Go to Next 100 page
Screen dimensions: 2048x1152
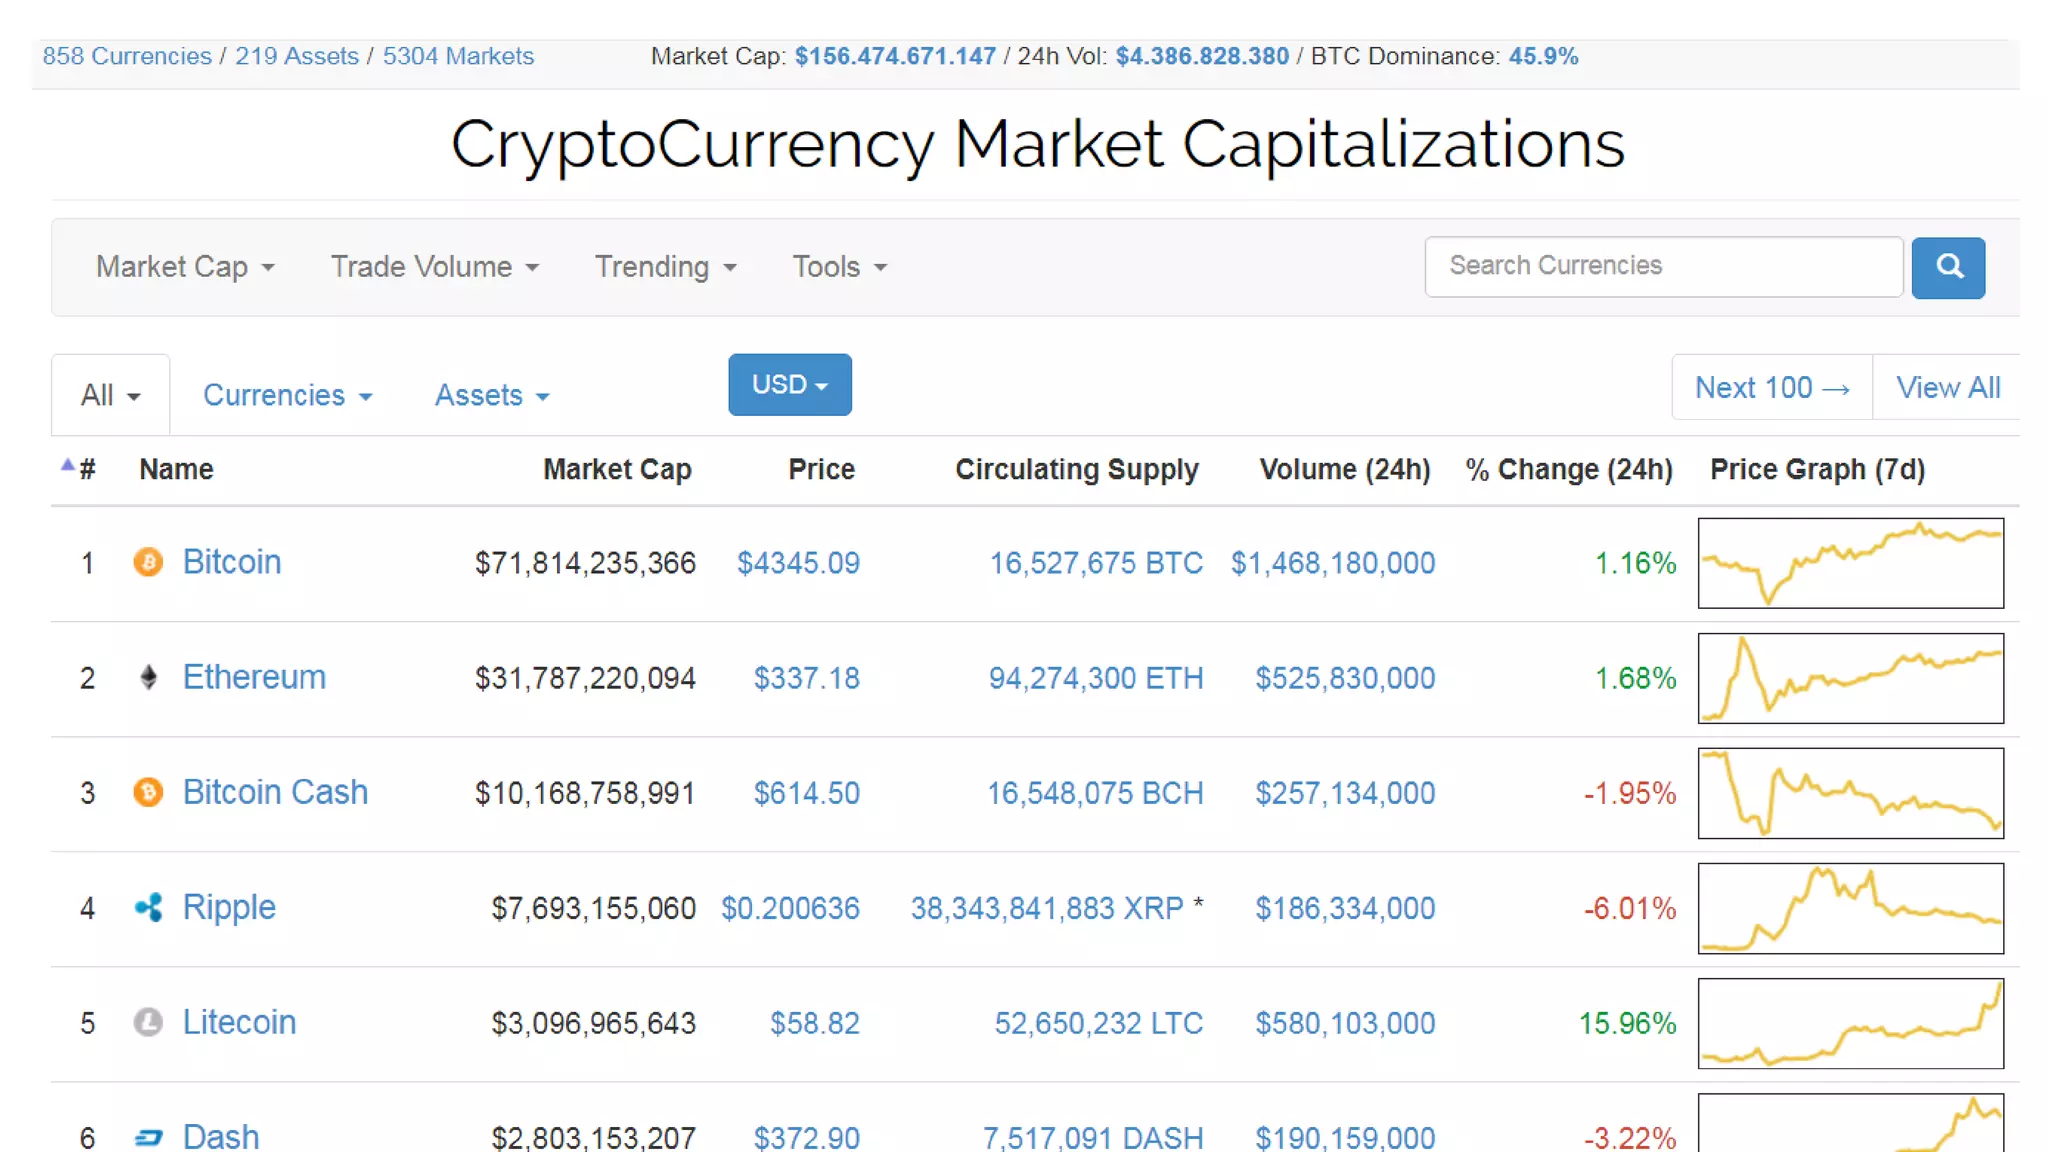pyautogui.click(x=1771, y=388)
